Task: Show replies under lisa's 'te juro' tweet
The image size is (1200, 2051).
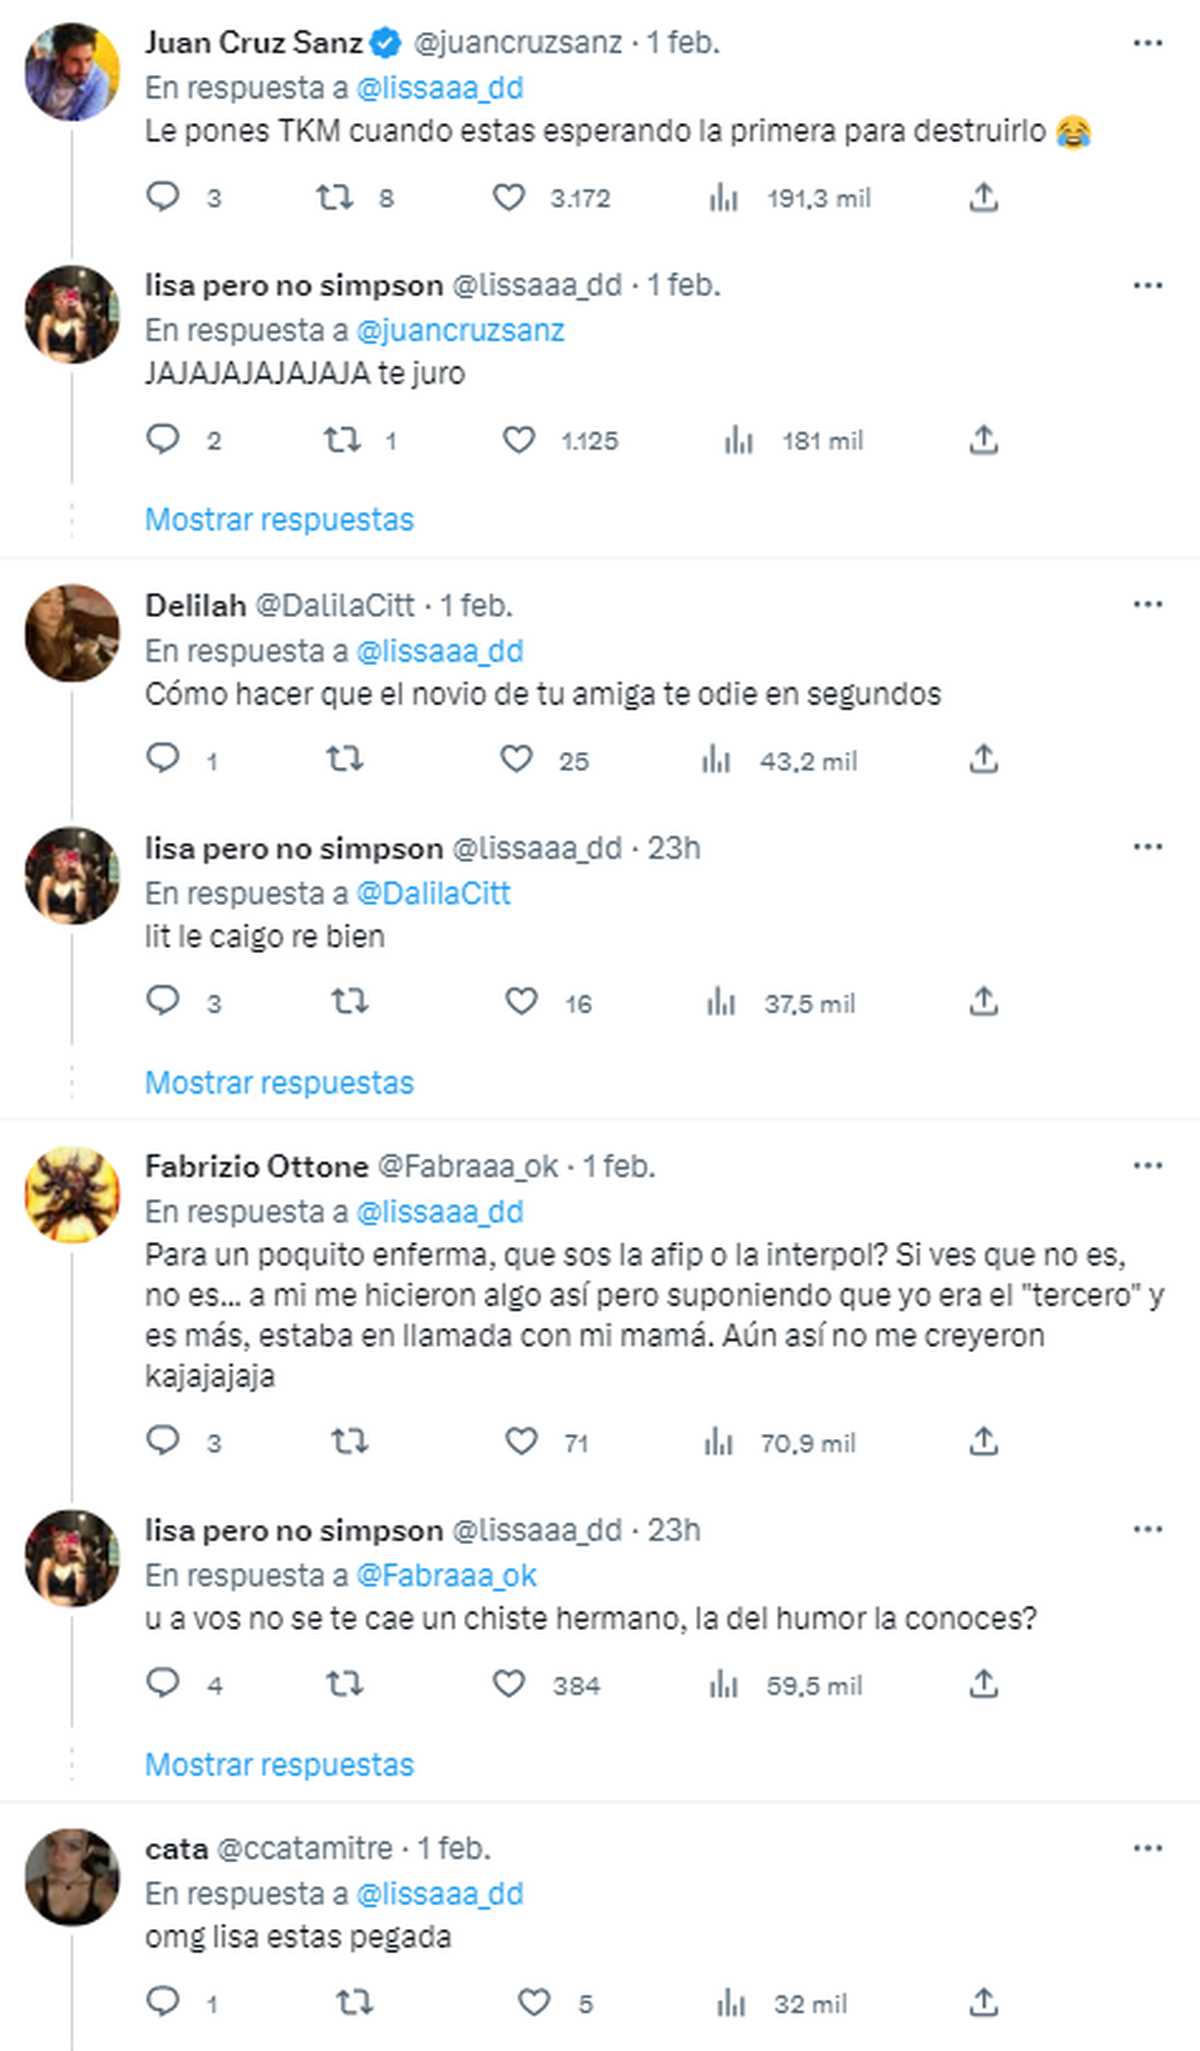Action: pos(279,520)
